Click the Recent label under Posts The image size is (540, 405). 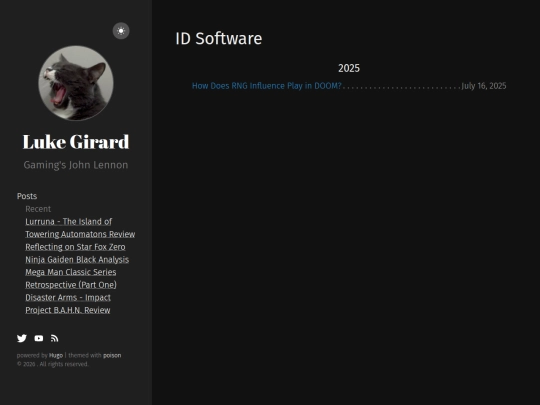tap(38, 209)
